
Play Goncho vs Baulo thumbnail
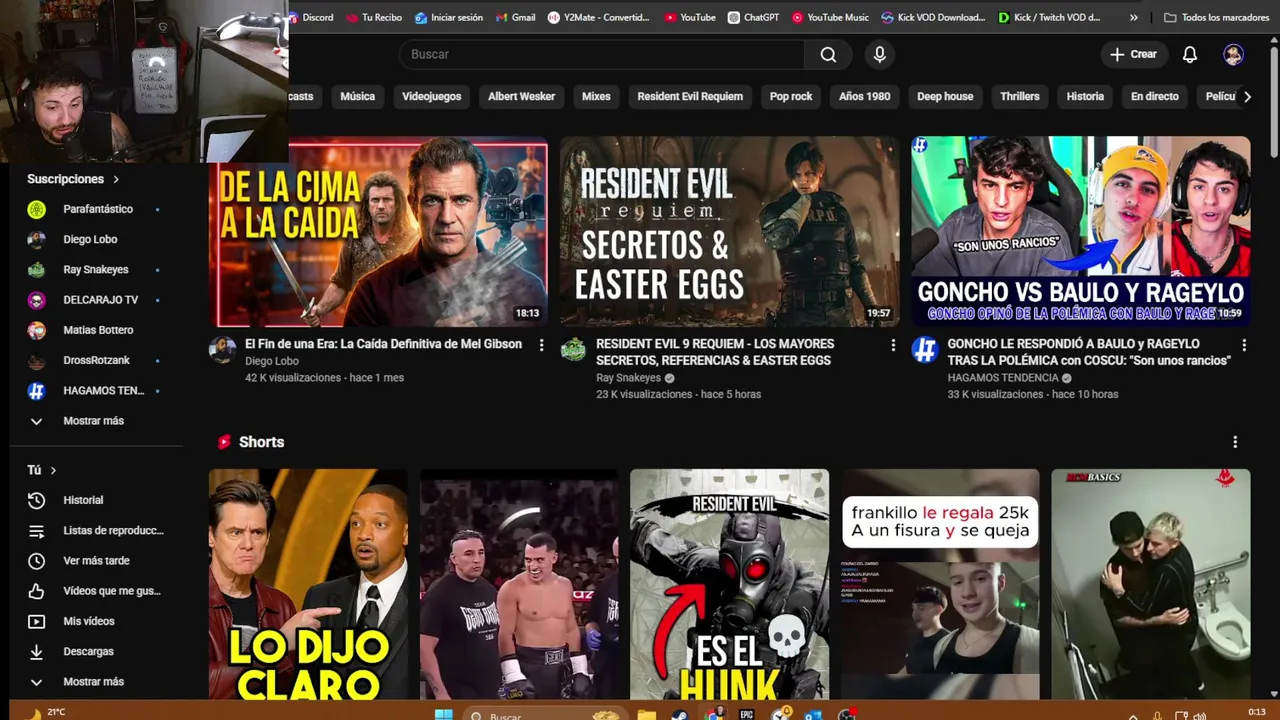pyautogui.click(x=1080, y=231)
